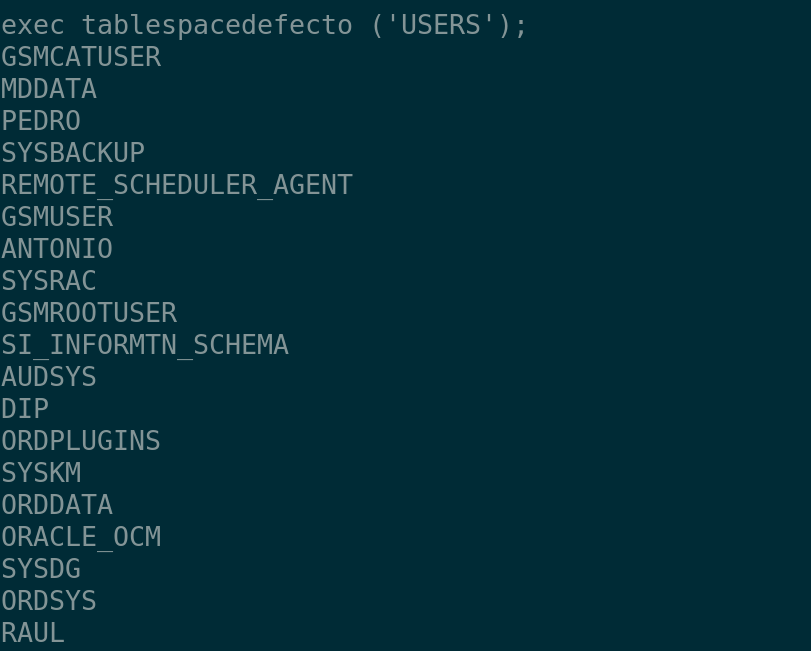This screenshot has height=651, width=811.
Task: Place cursor on SI_INFORMTN_SCHEMA text
Action: (145, 345)
